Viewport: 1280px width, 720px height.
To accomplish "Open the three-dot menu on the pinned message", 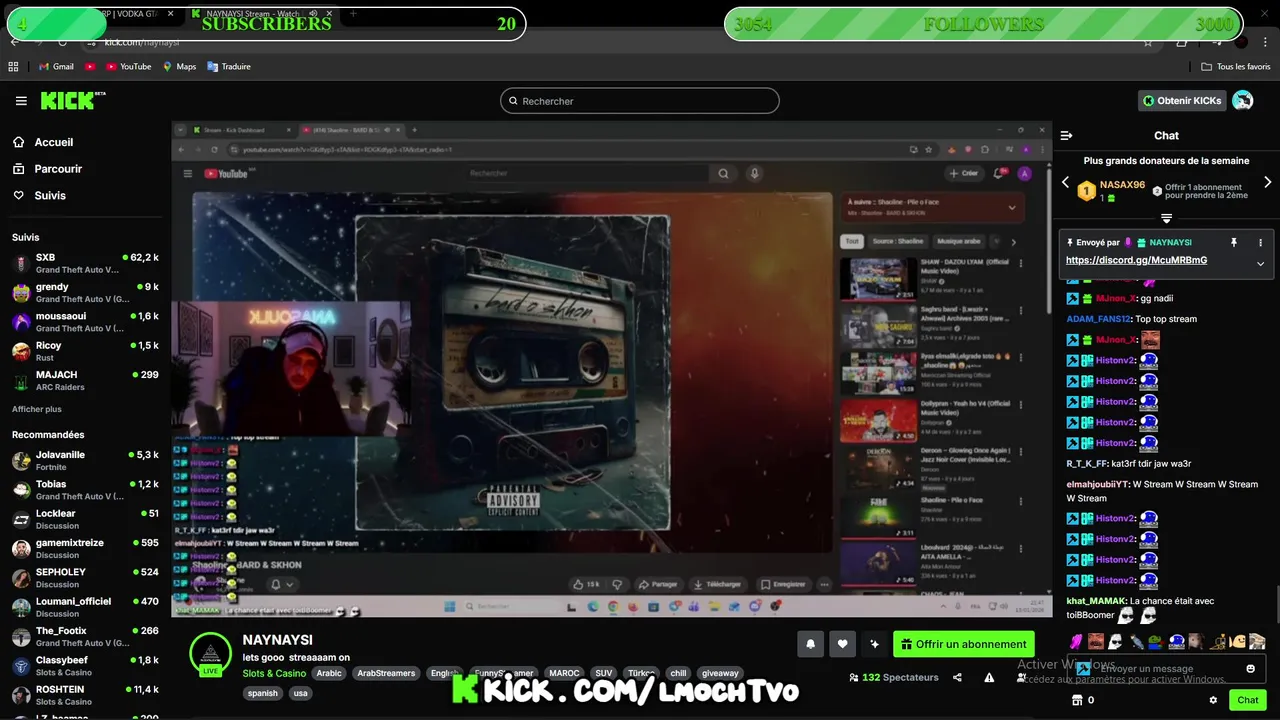I will pos(1260,242).
